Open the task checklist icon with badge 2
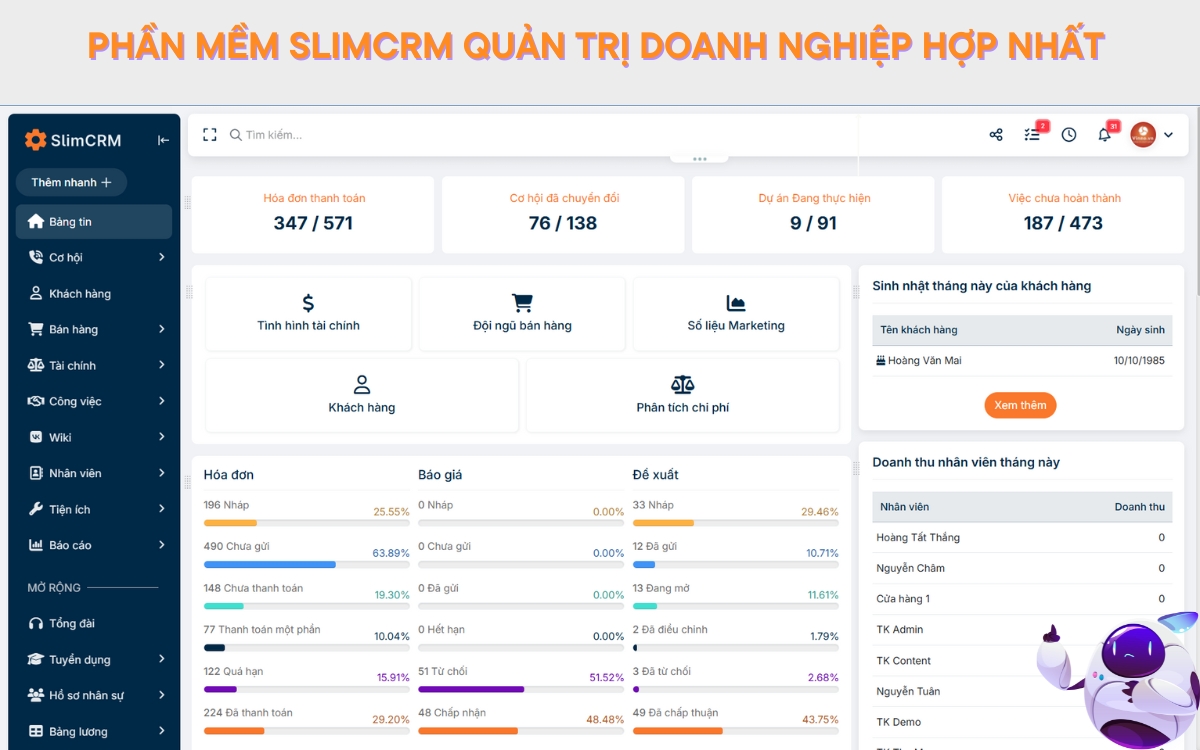The image size is (1200, 750). tap(1032, 134)
